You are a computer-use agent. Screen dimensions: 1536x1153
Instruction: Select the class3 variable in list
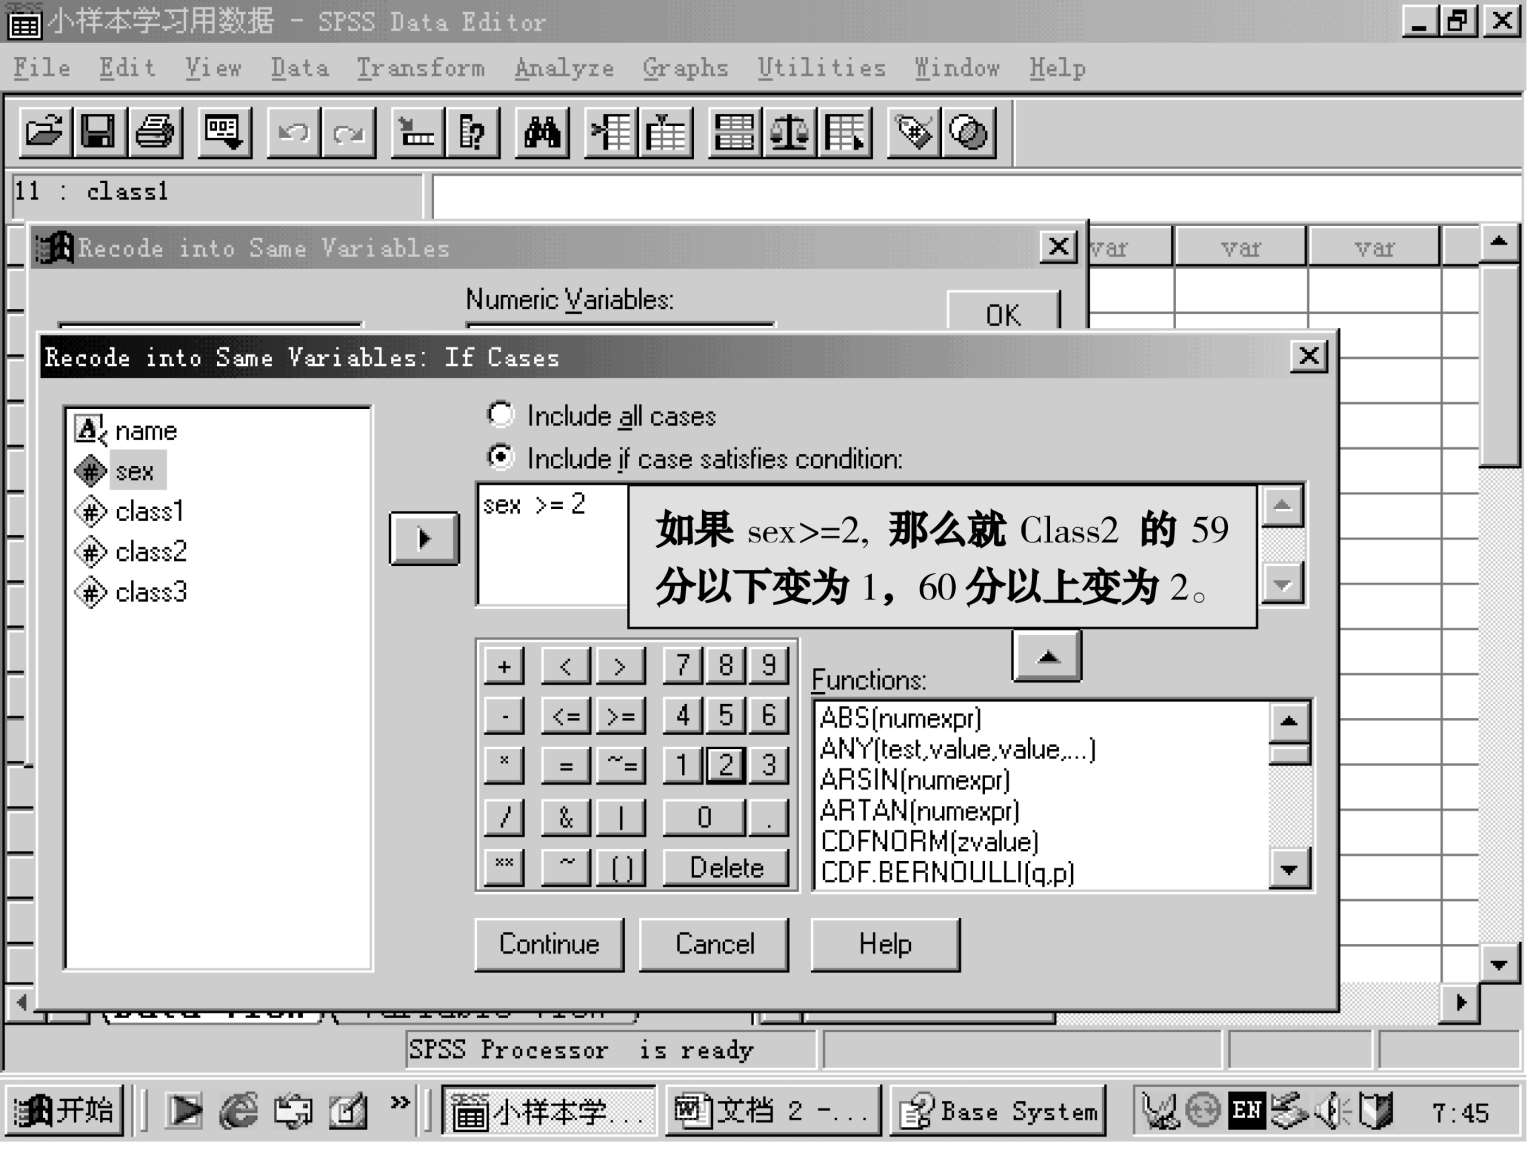click(131, 592)
